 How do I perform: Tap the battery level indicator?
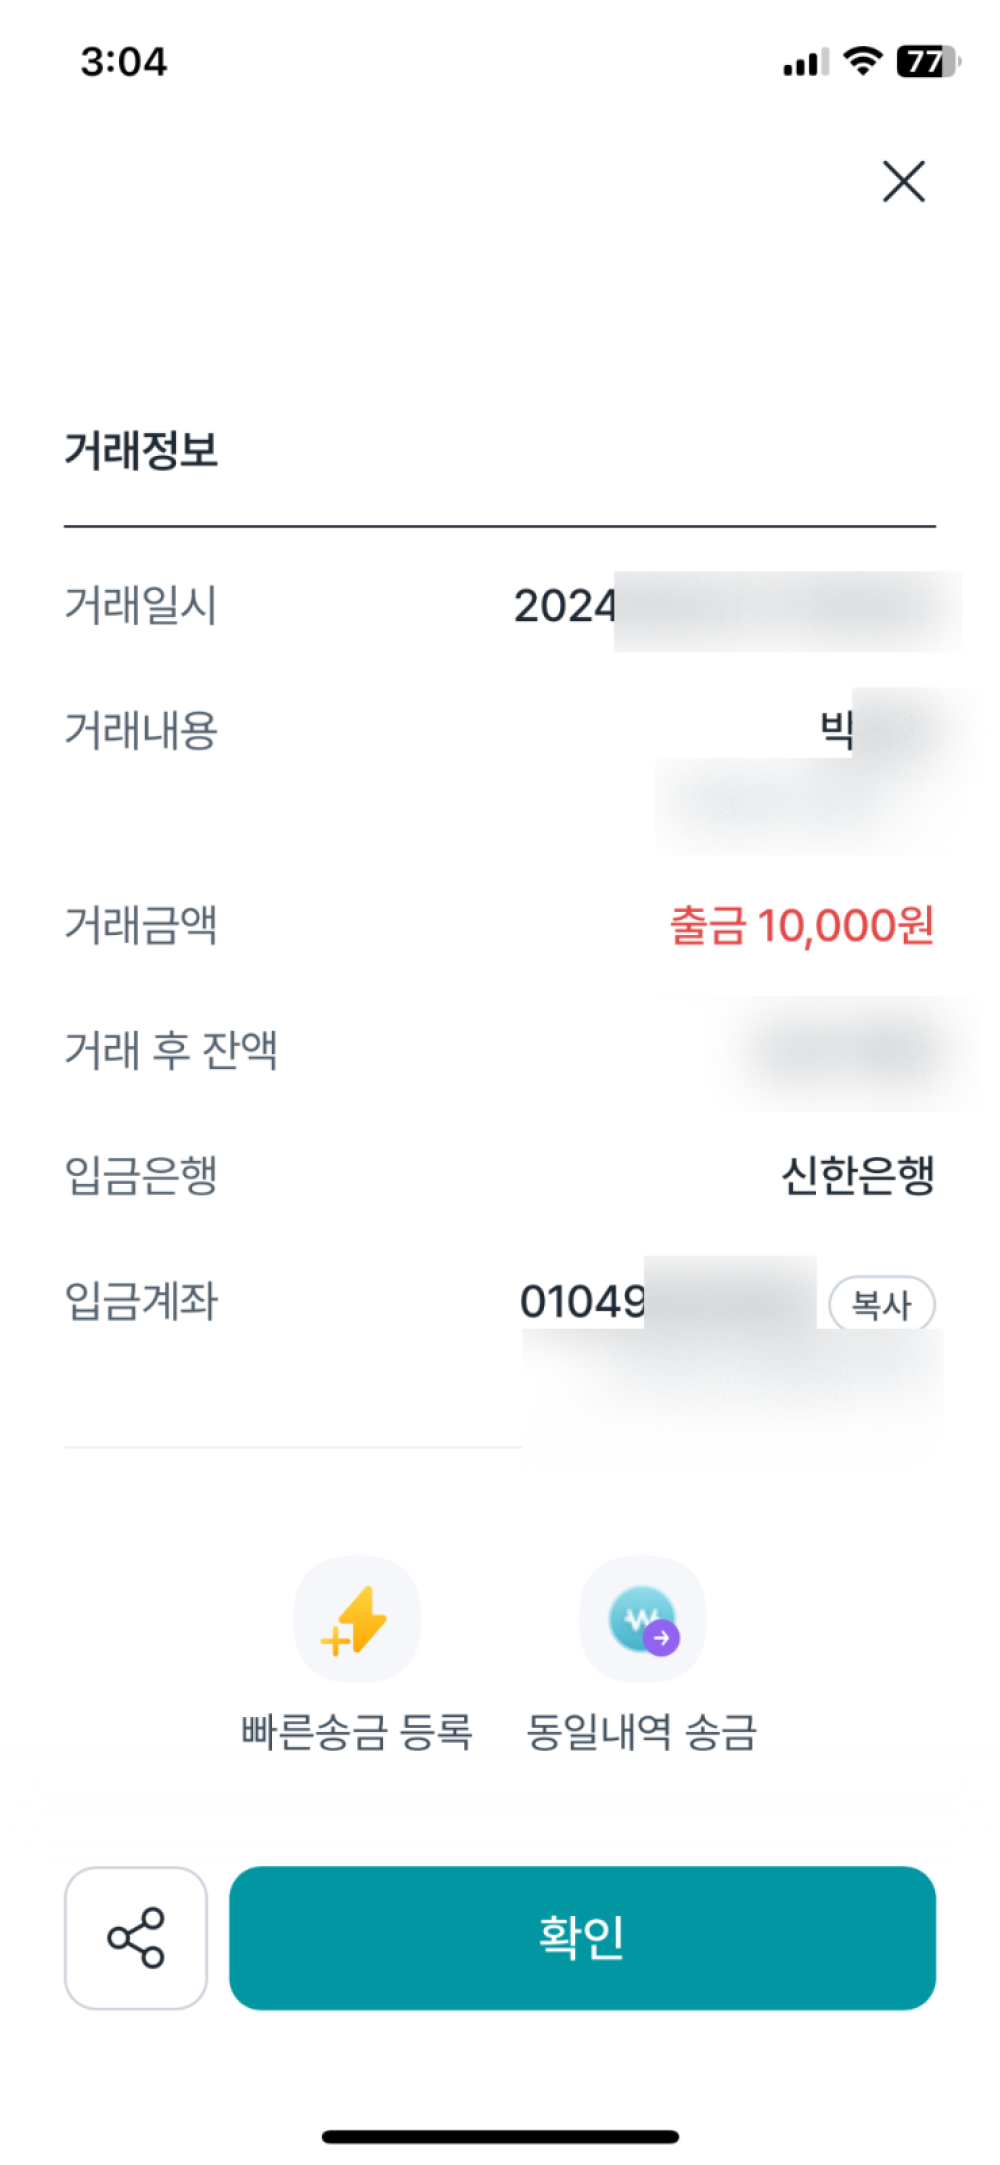tap(927, 61)
